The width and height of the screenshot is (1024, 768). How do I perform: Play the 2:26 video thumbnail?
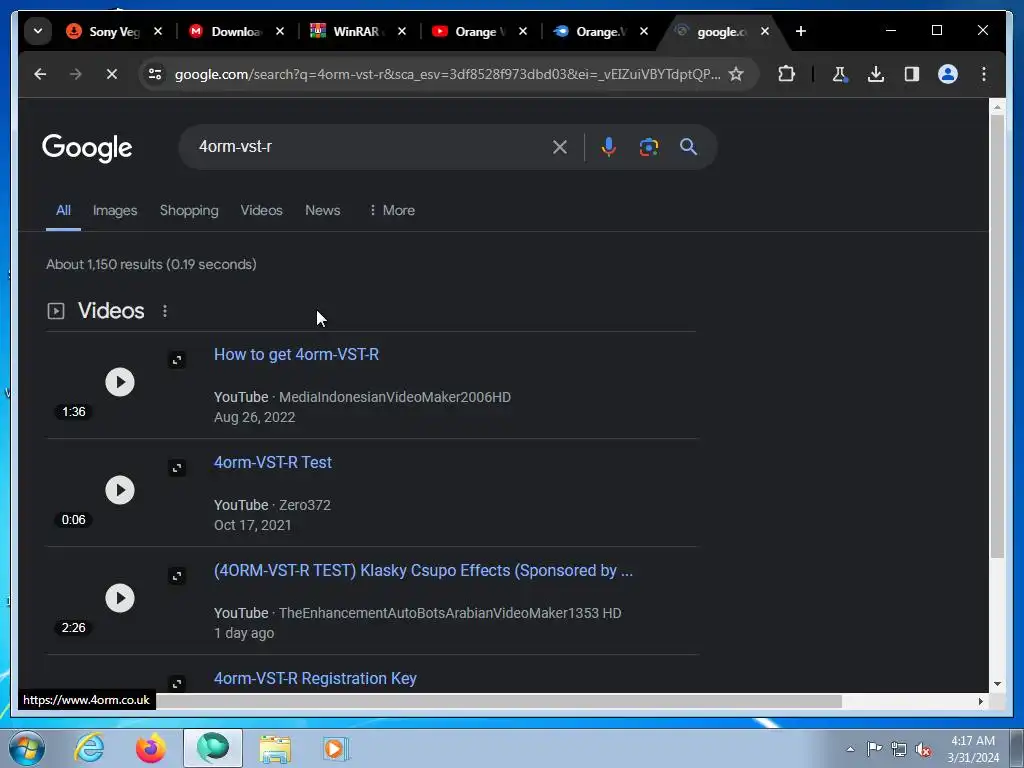click(x=120, y=598)
